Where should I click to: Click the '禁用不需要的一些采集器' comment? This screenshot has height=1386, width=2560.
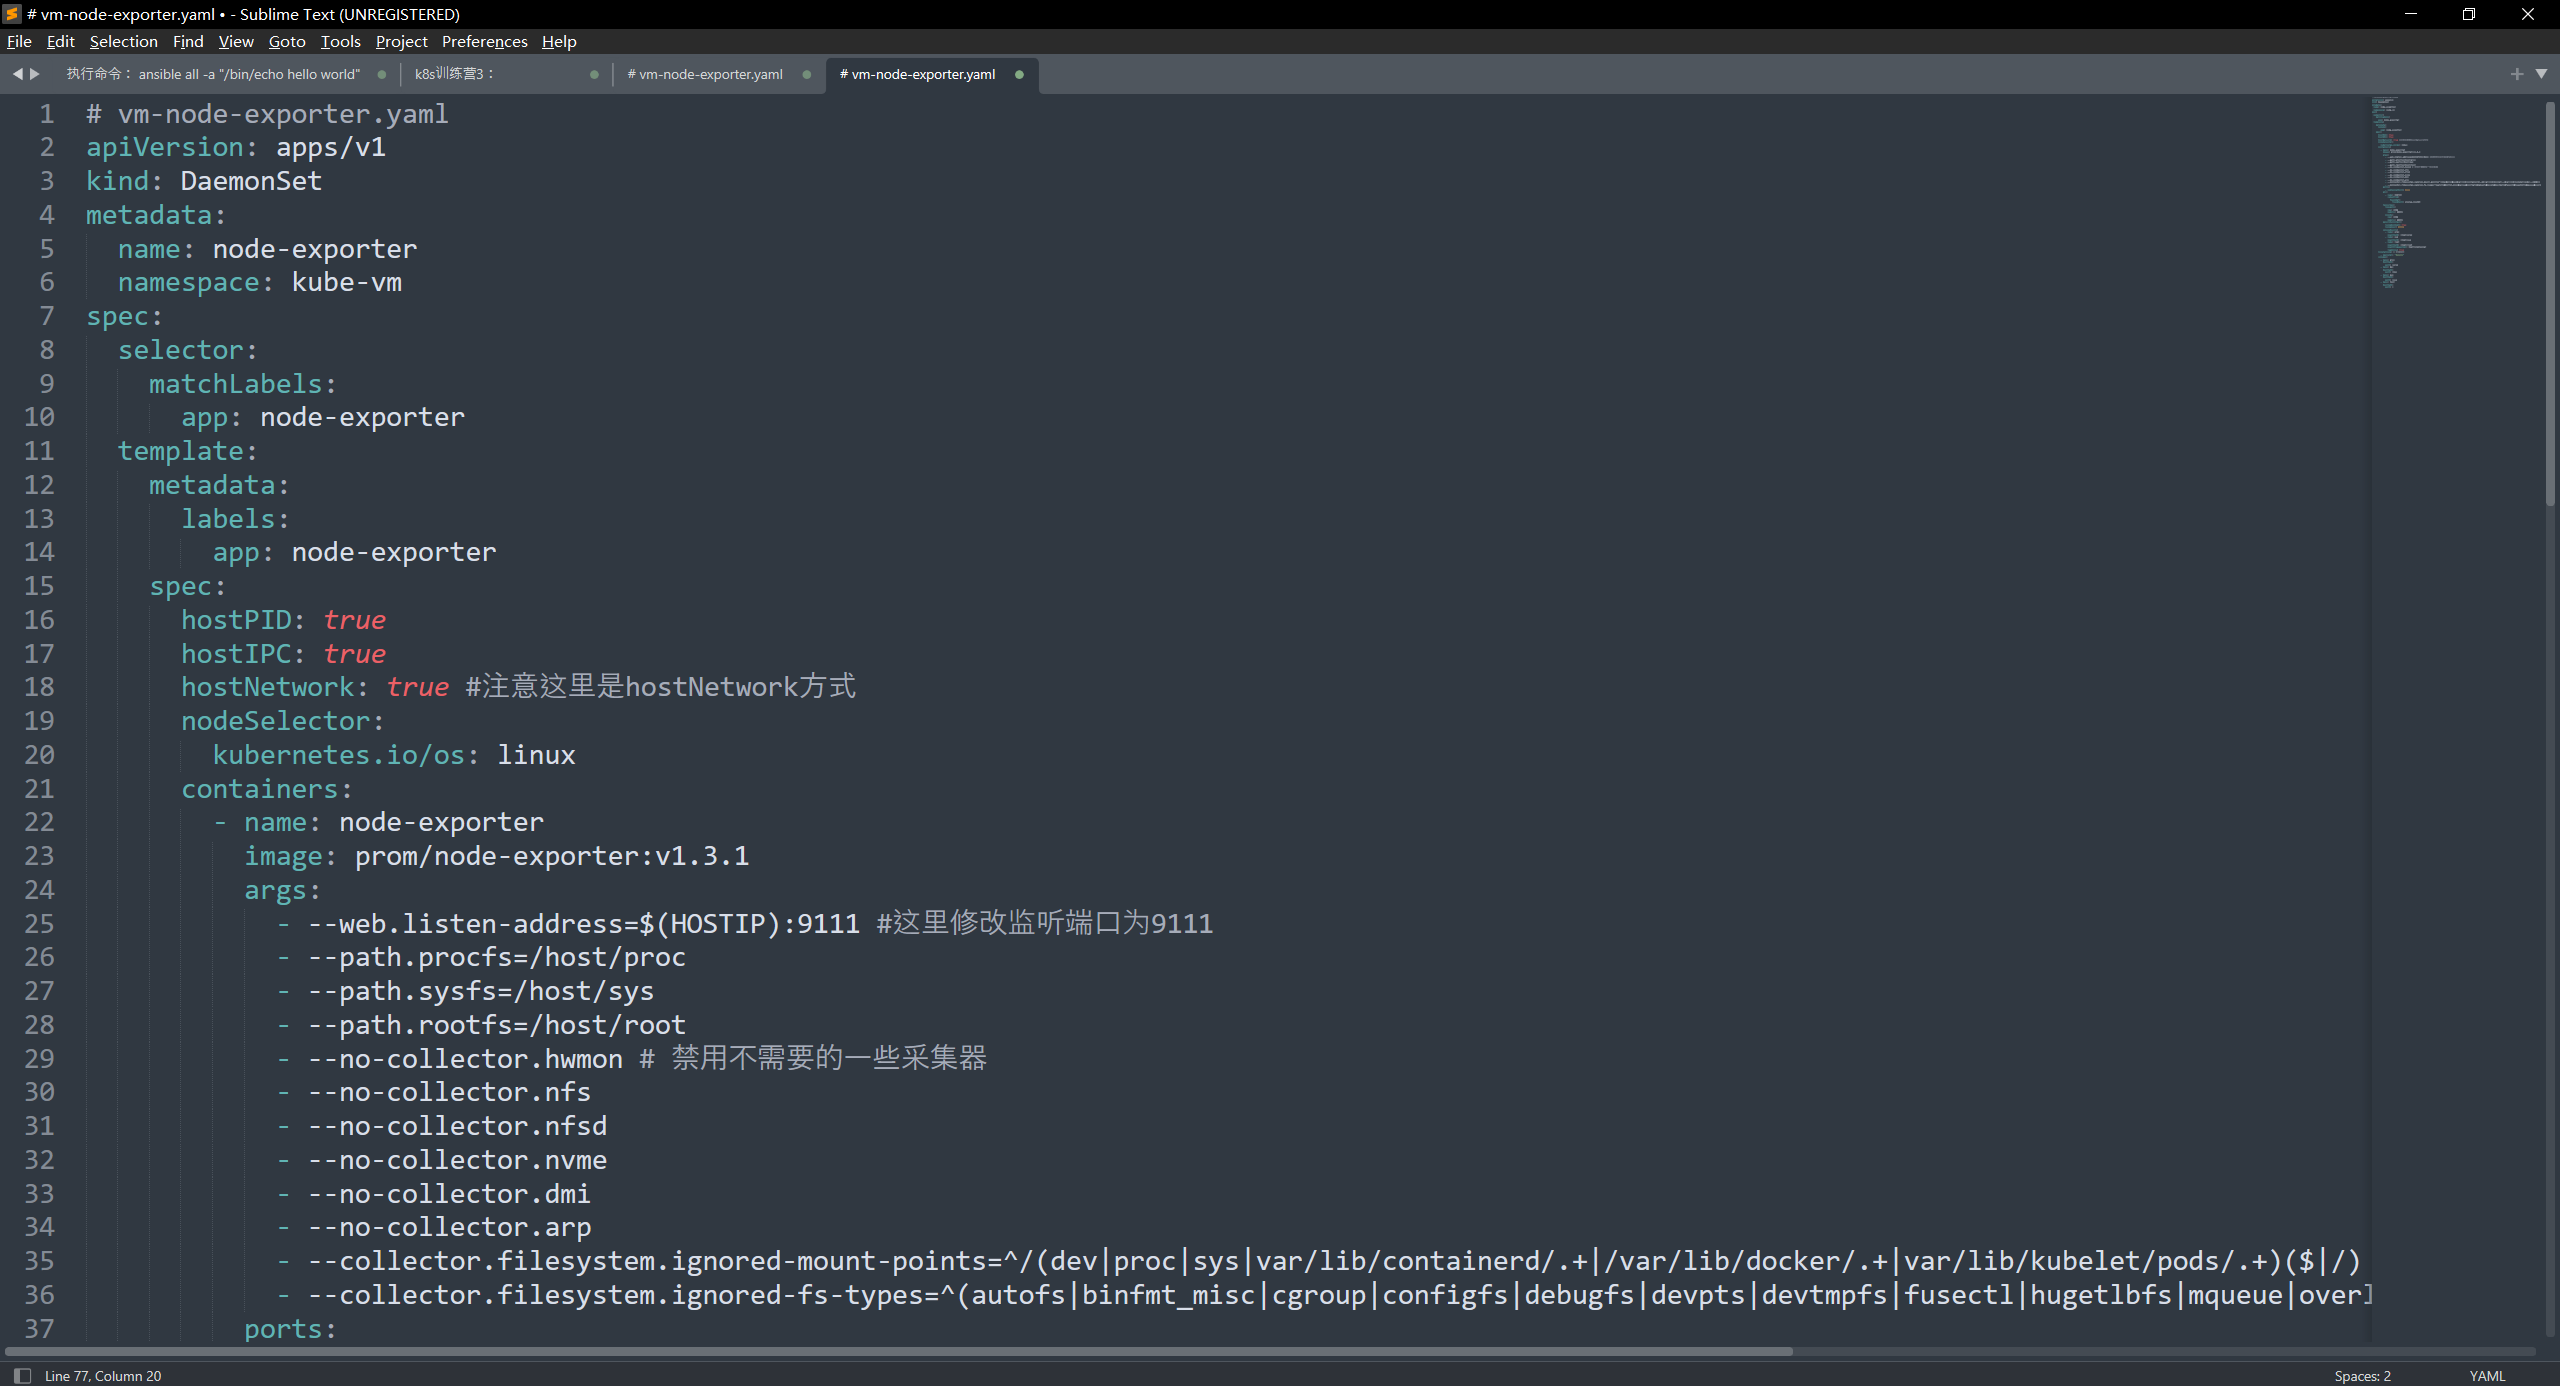pyautogui.click(x=829, y=1058)
